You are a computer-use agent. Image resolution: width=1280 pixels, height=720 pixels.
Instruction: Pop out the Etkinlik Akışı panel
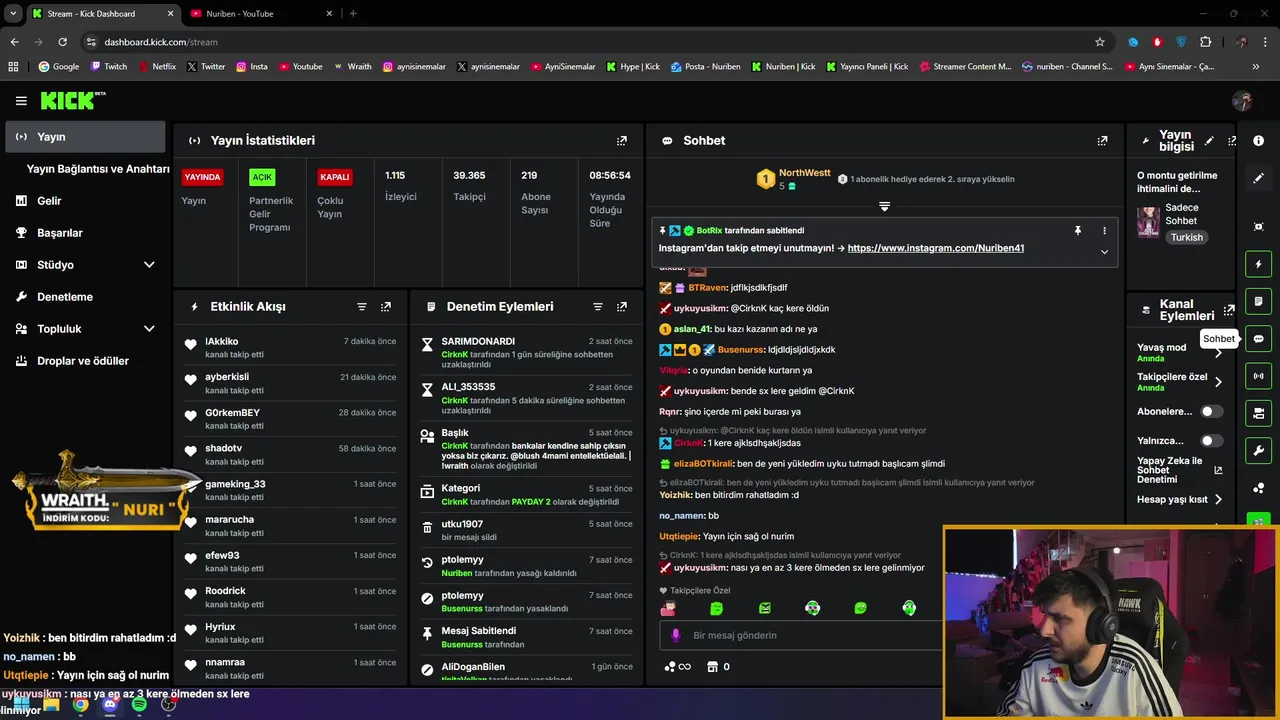click(386, 307)
